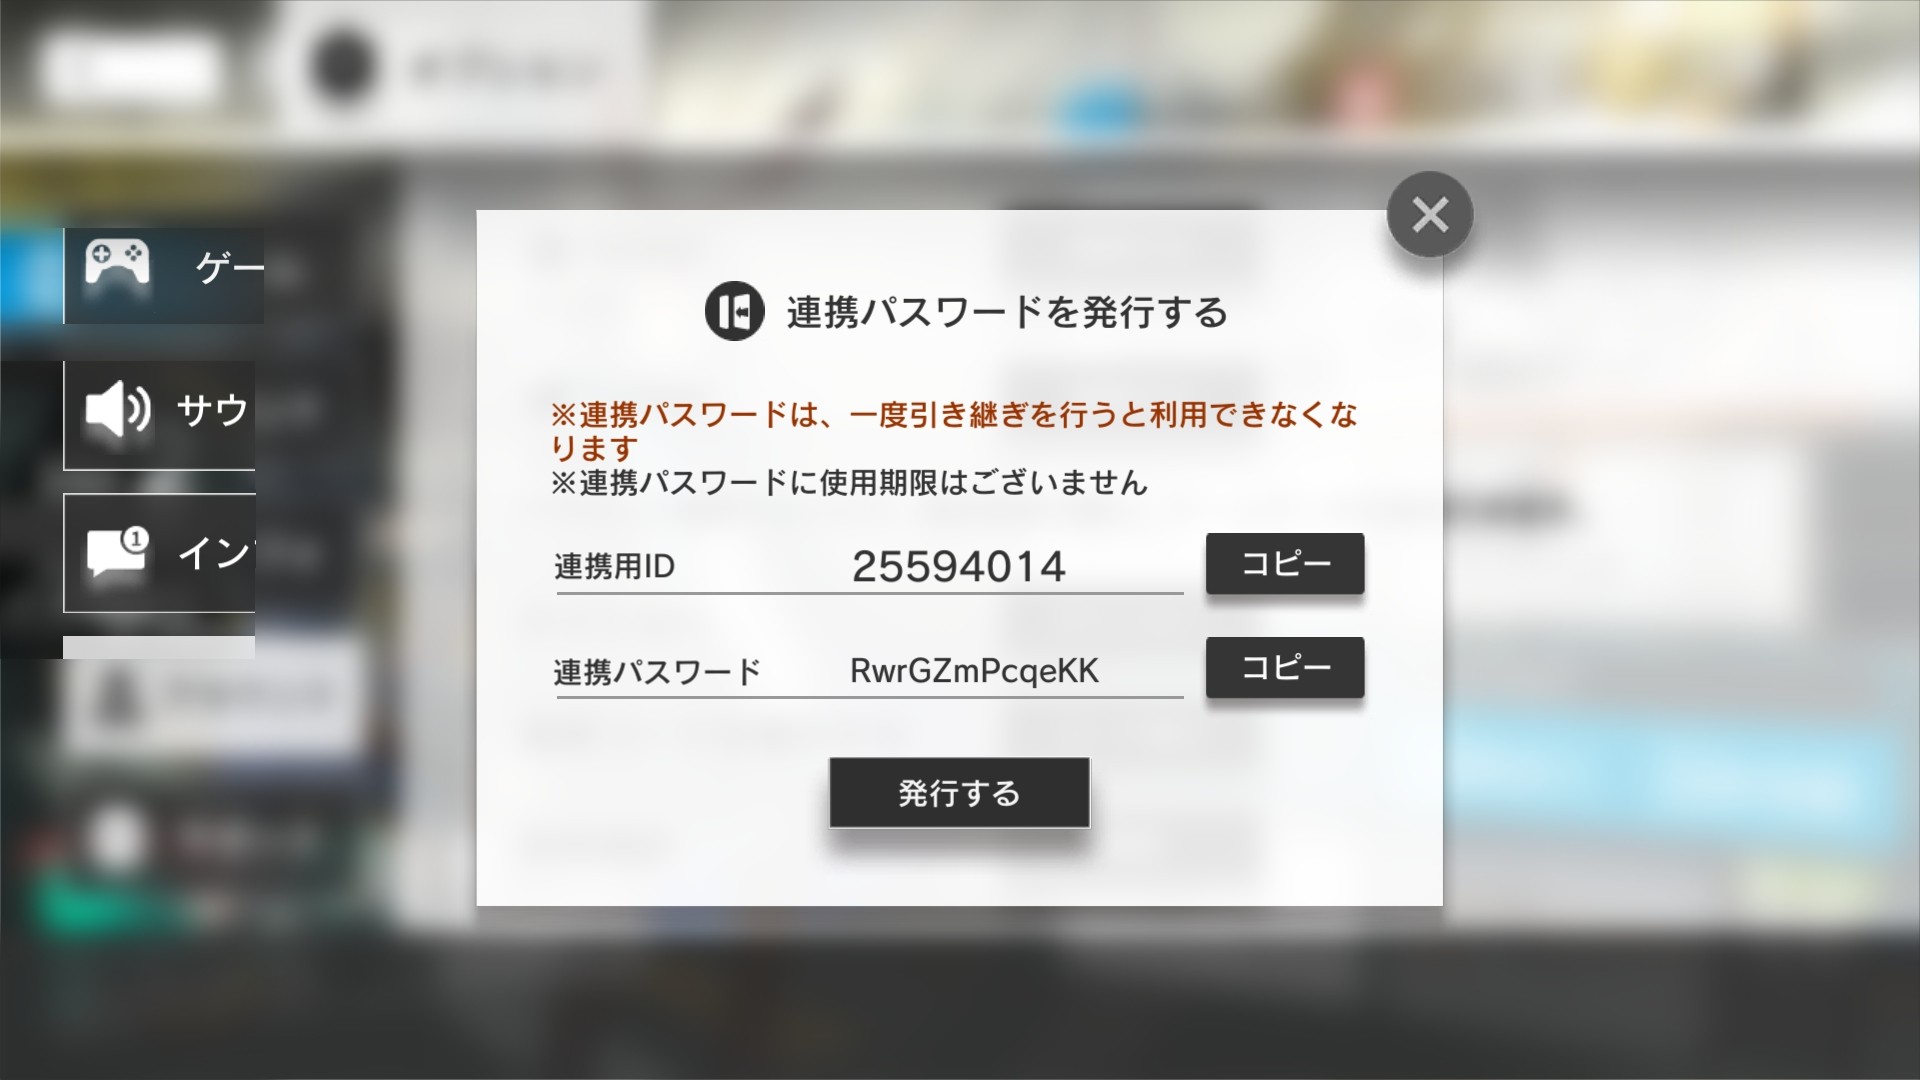
Task: Switch to the サウ sidebar tab label
Action: click(212, 410)
